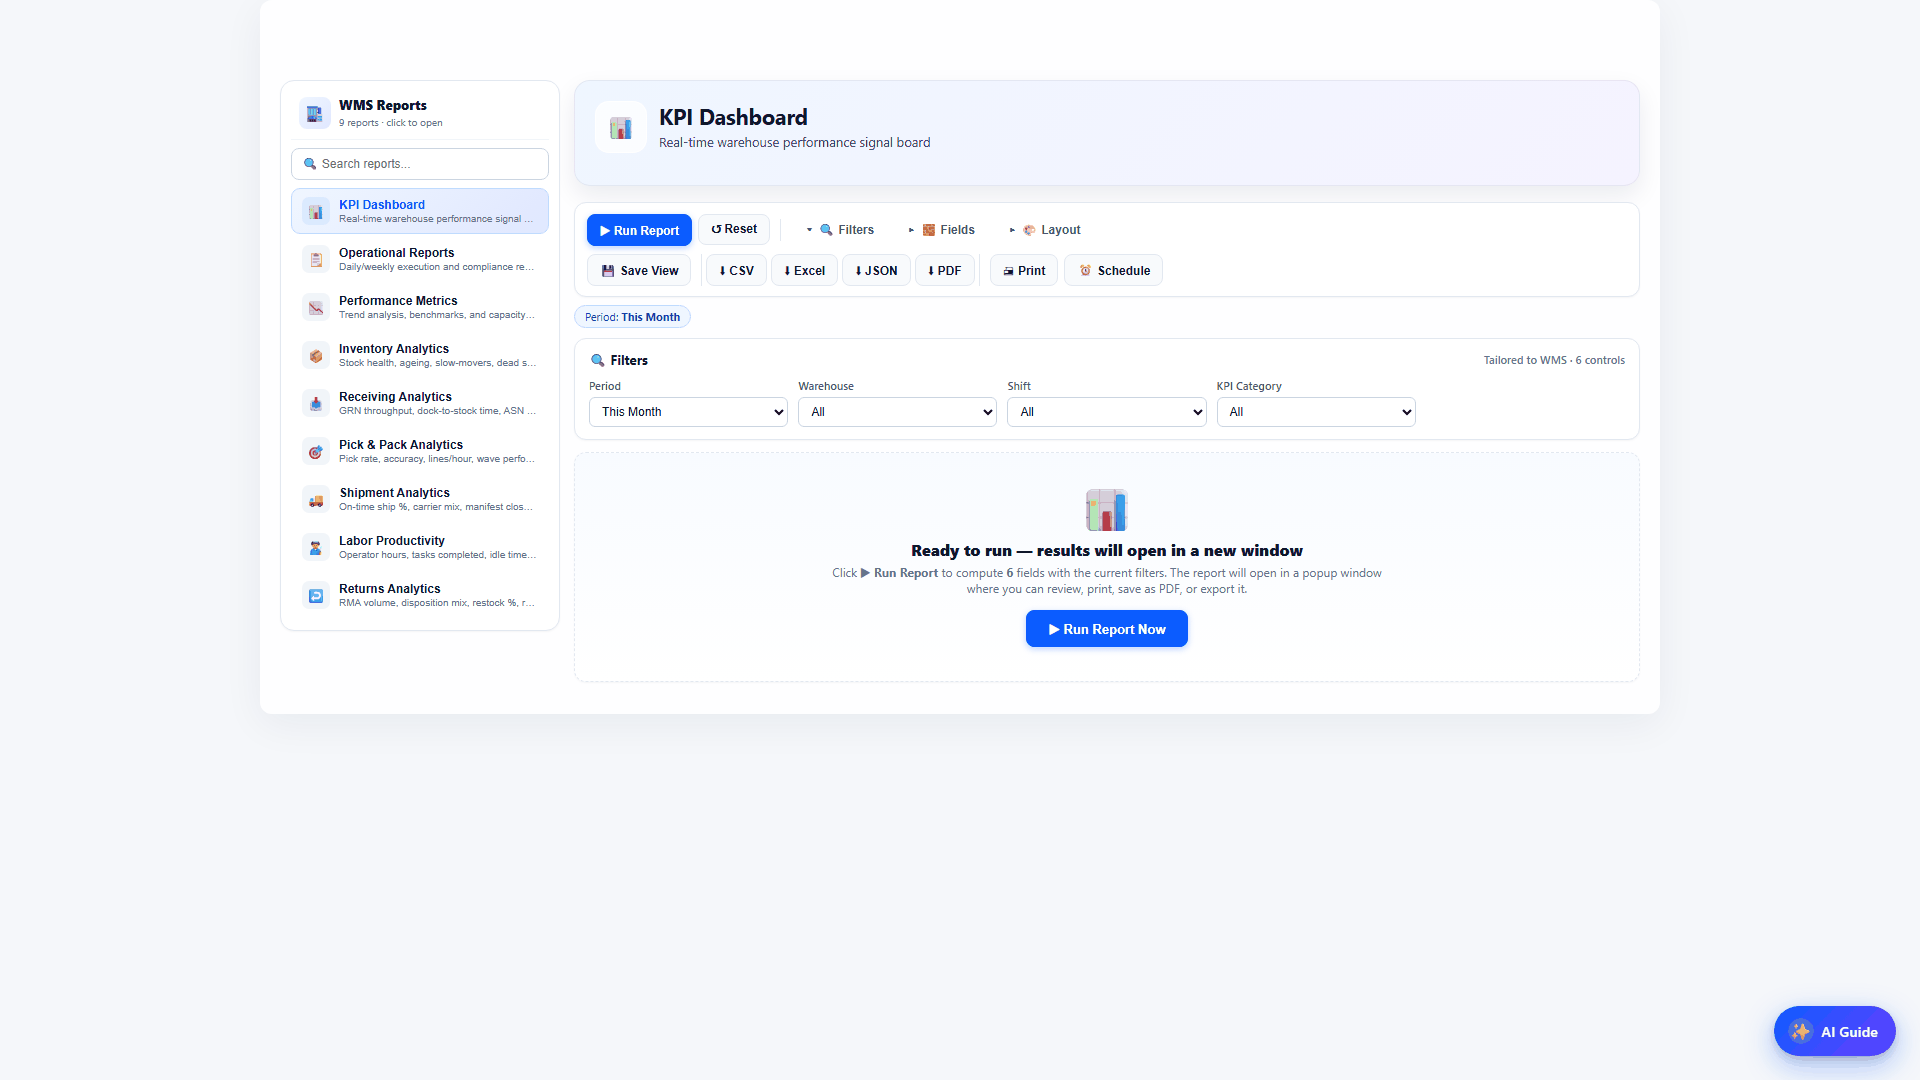This screenshot has width=1920, height=1080.
Task: Click the magnifier icon beside the Filters heading
Action: [598, 360]
